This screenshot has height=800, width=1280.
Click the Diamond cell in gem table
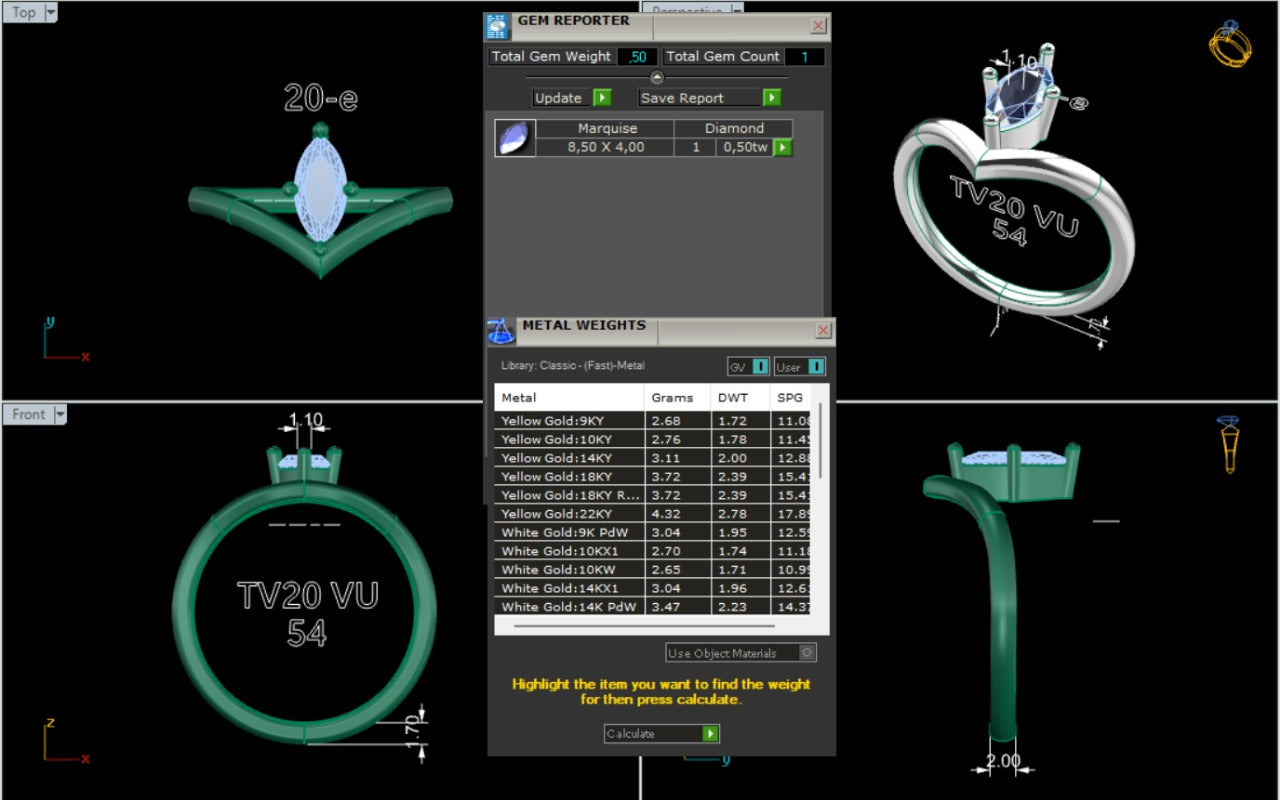(734, 129)
